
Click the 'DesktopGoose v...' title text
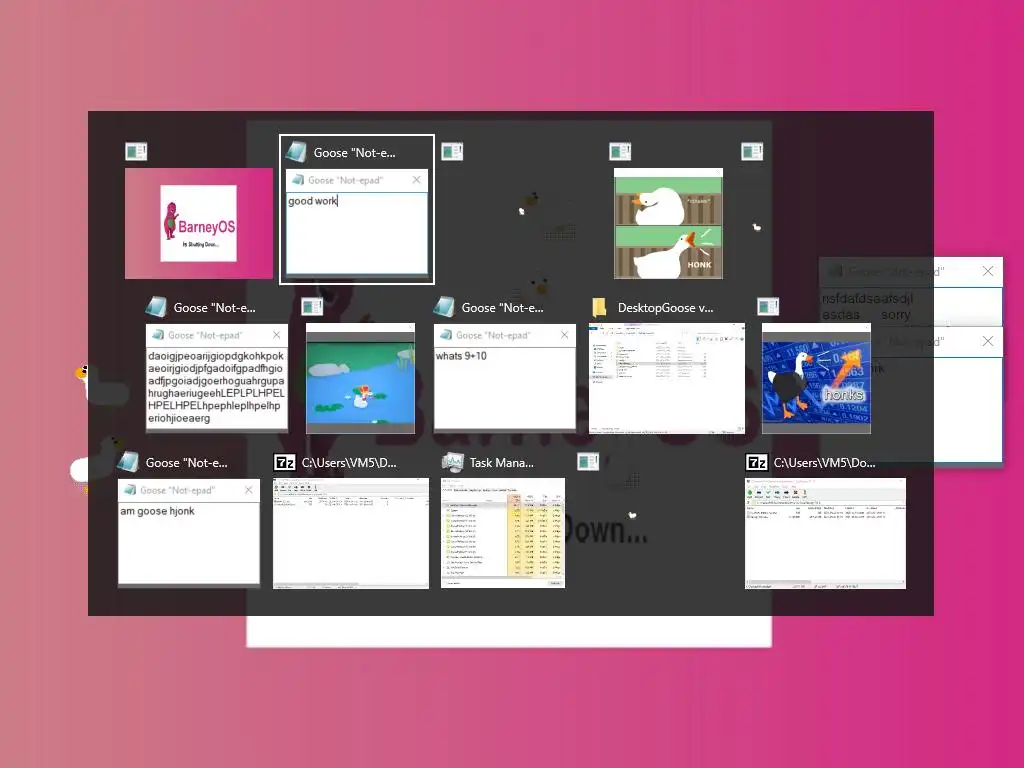pos(665,308)
